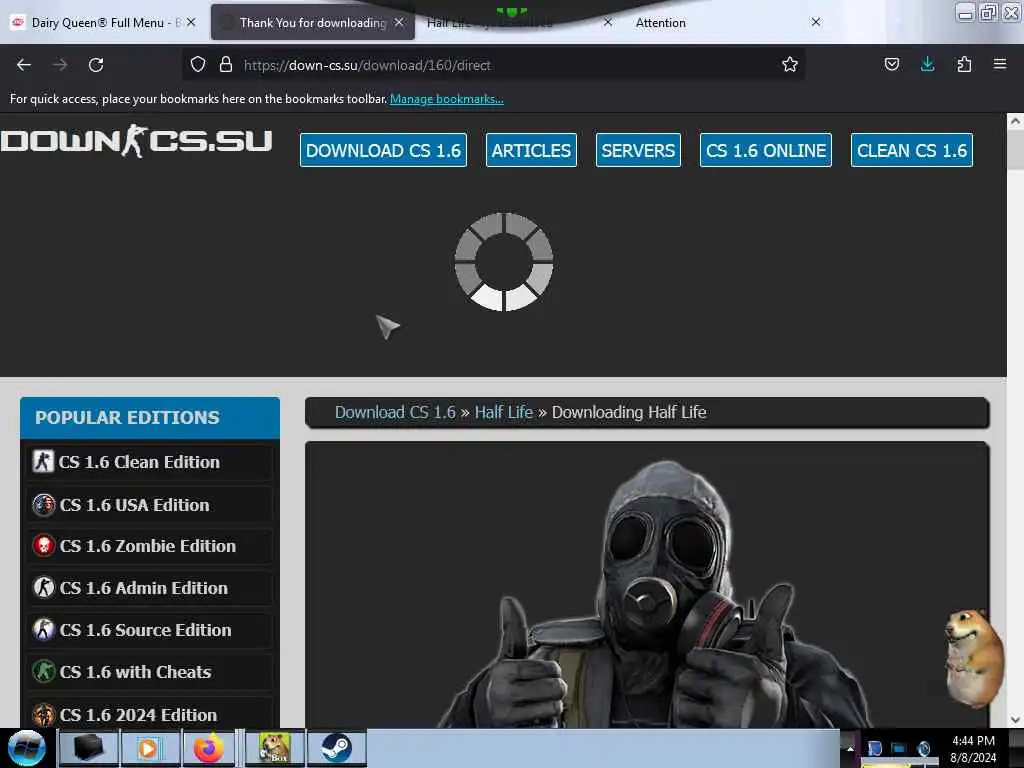1024x768 pixels.
Task: Show hidden system tray icons arrow
Action: click(x=850, y=748)
